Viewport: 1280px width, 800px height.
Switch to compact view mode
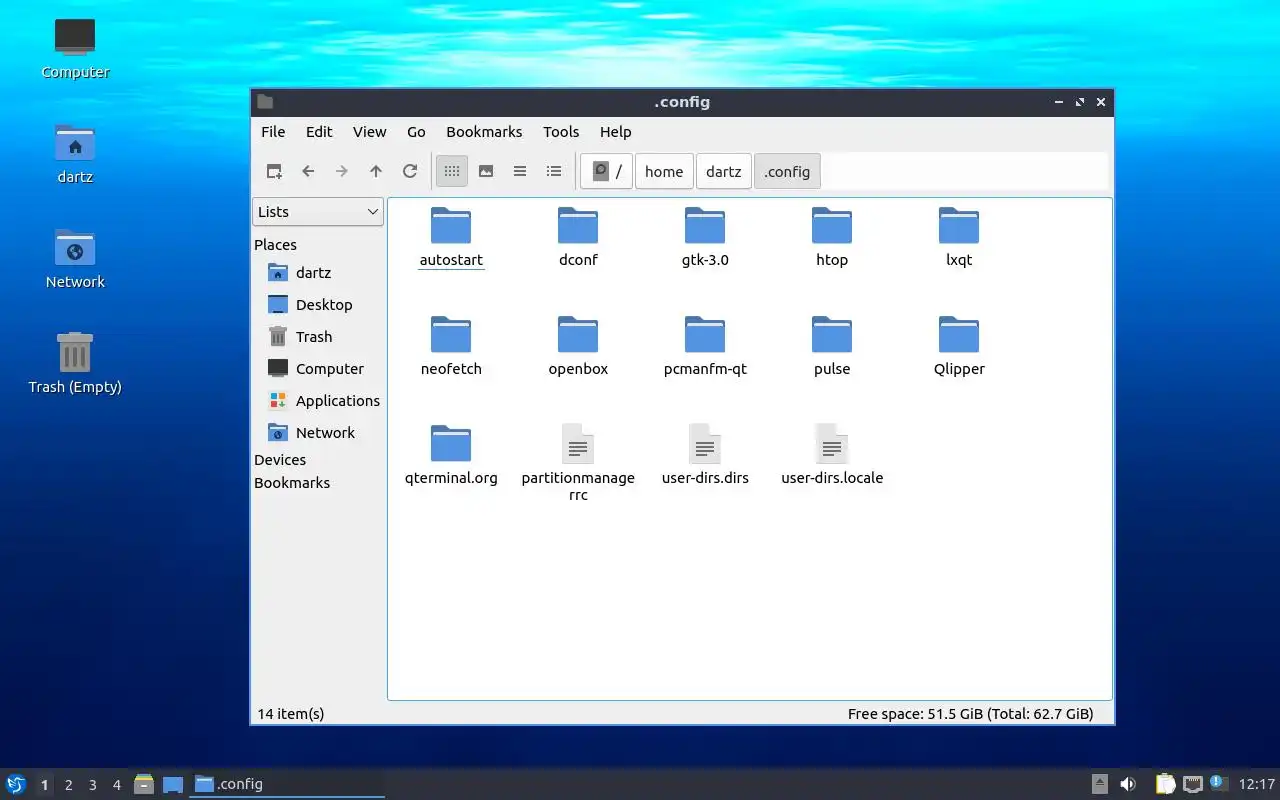point(520,171)
